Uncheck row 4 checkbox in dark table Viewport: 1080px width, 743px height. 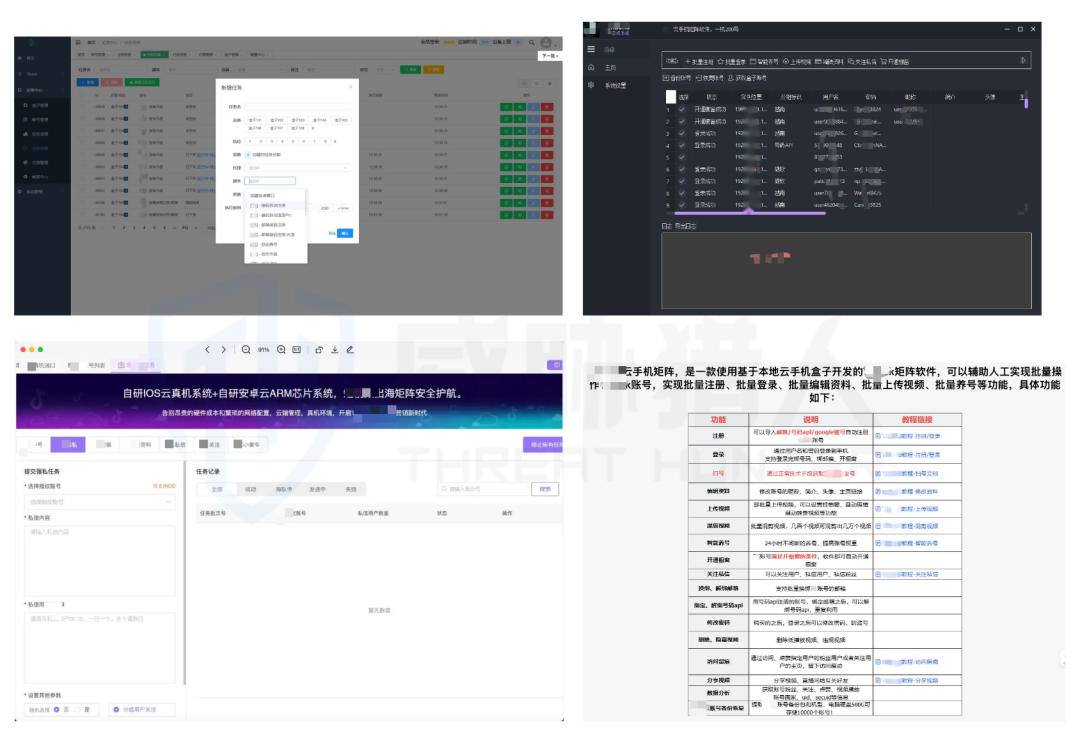[682, 145]
